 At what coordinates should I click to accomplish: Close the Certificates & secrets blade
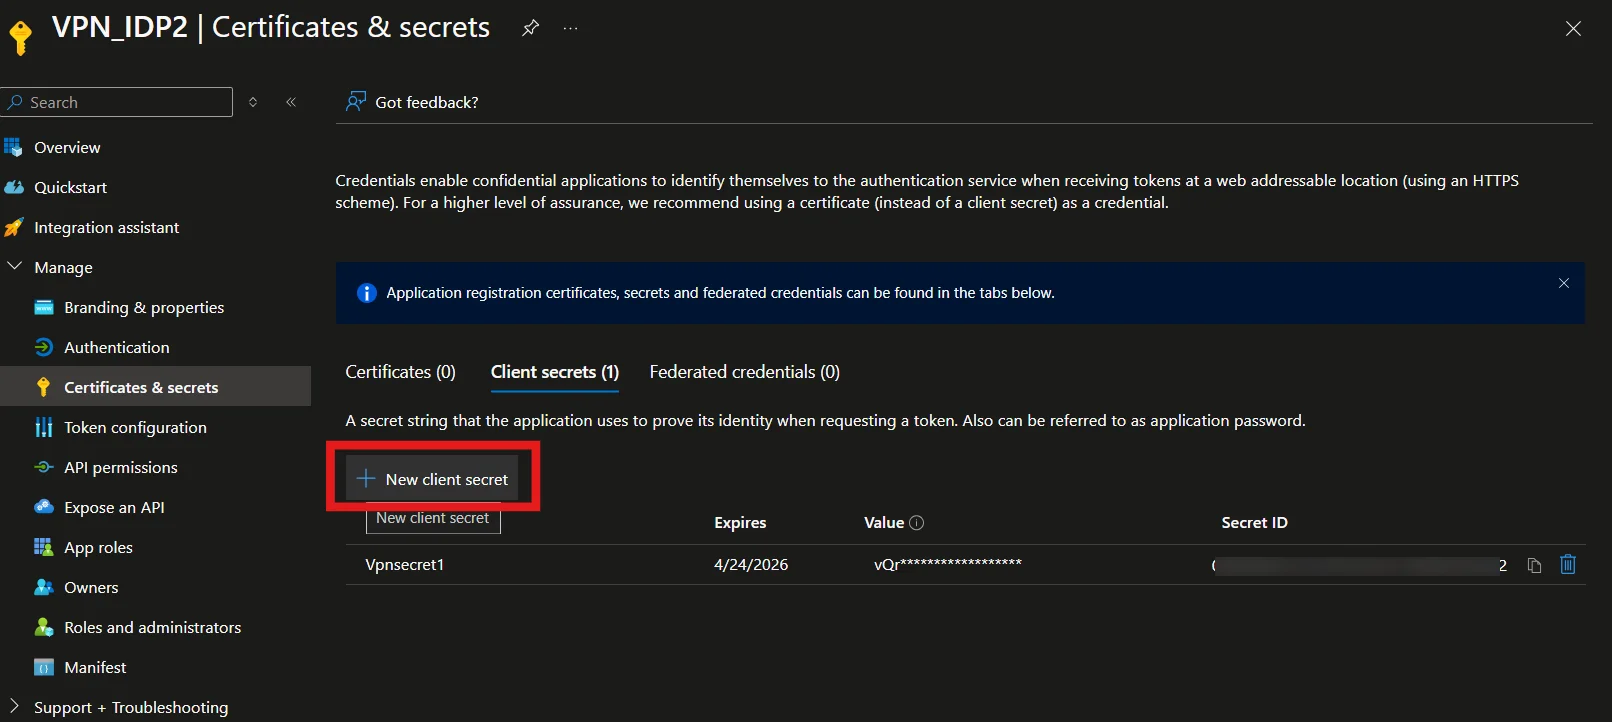point(1573,28)
